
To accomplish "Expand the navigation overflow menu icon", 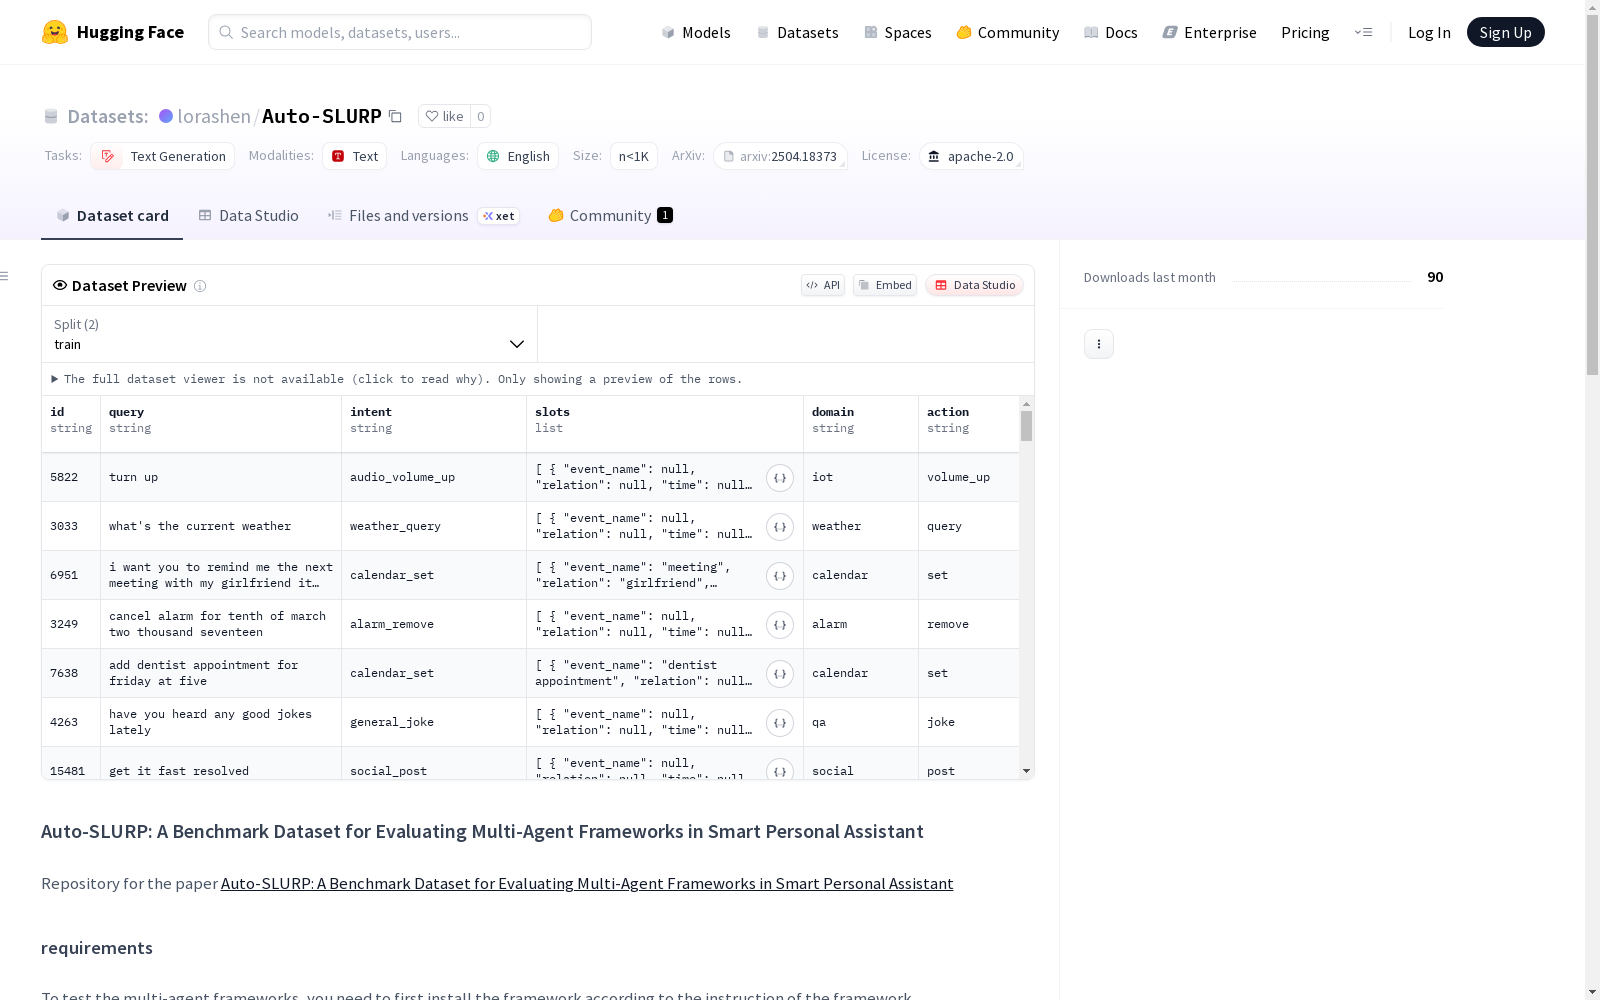I will (1364, 32).
